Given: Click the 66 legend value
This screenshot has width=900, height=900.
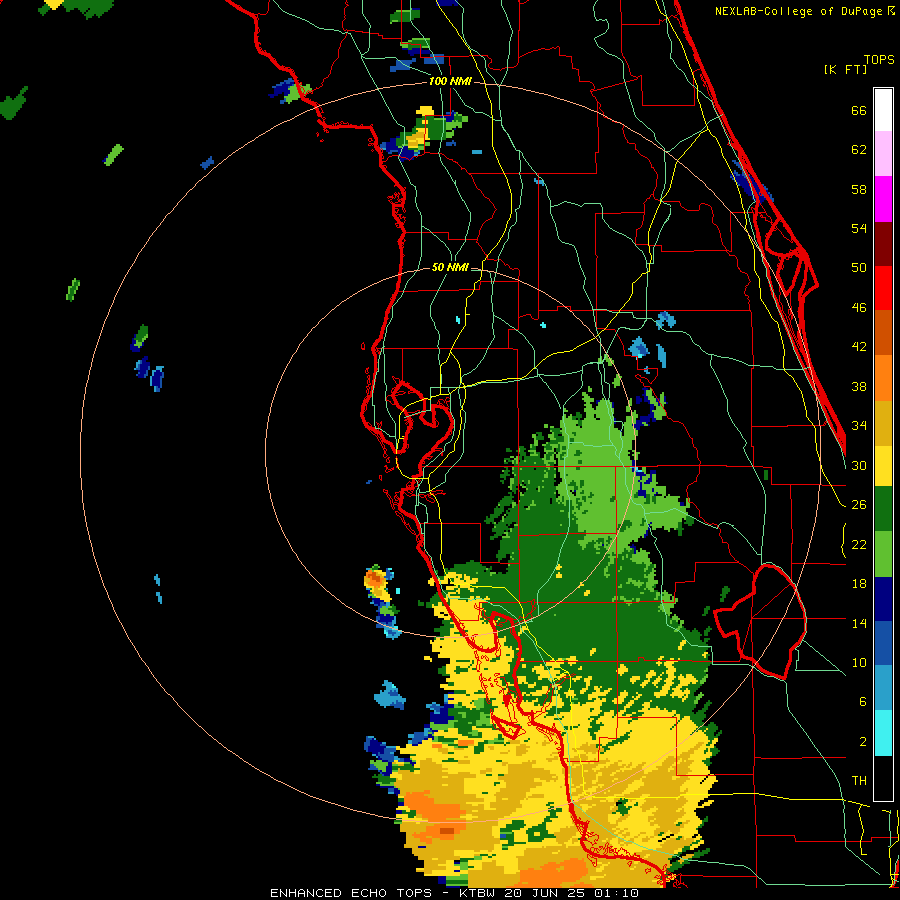Looking at the screenshot, I should click(859, 110).
